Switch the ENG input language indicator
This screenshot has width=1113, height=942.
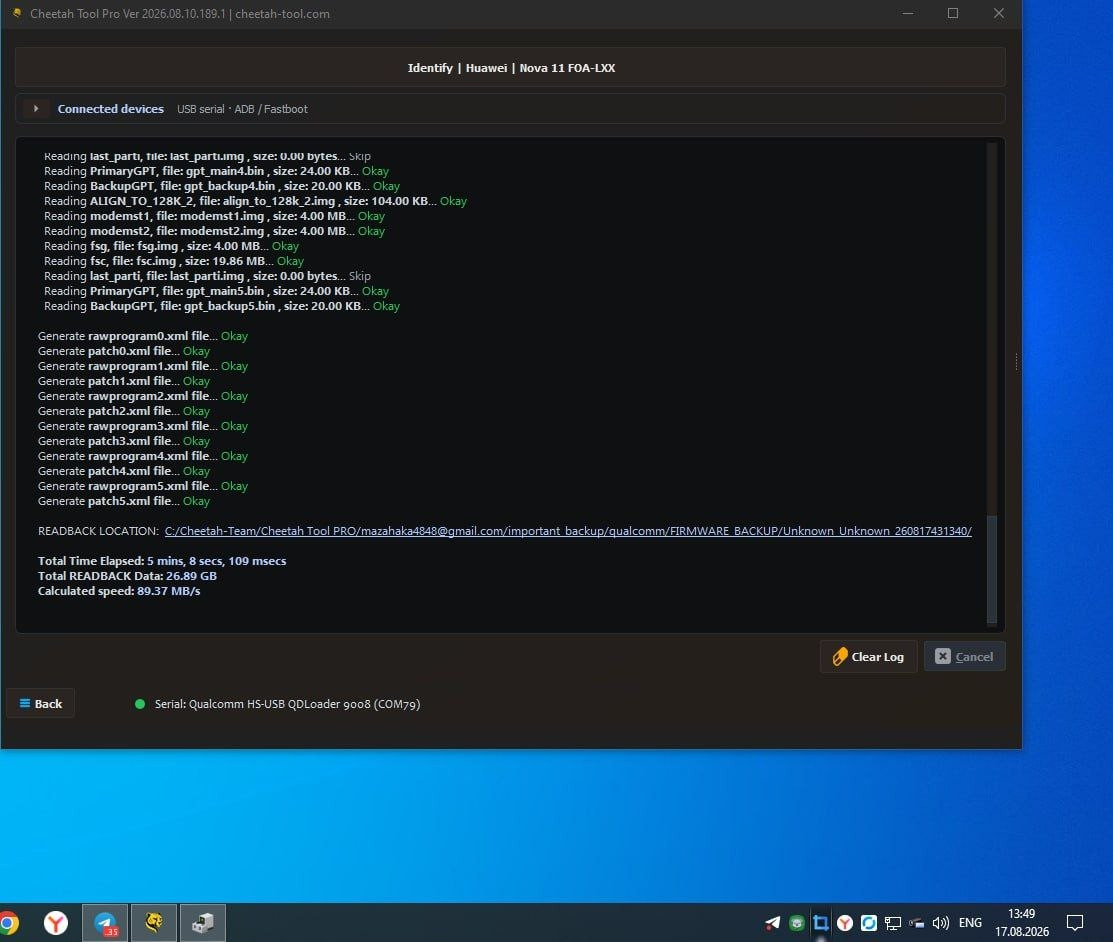[970, 923]
